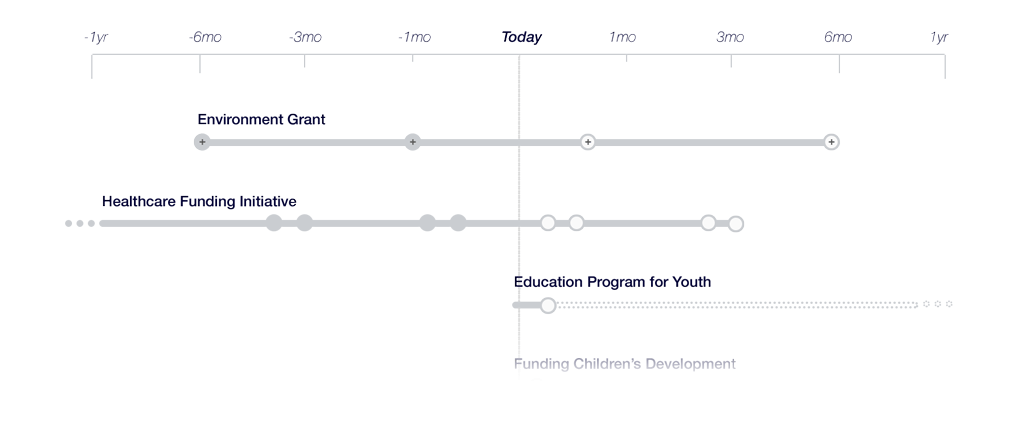Open Funding Children's Development title
The height and width of the screenshot is (426, 1024).
tap(624, 363)
